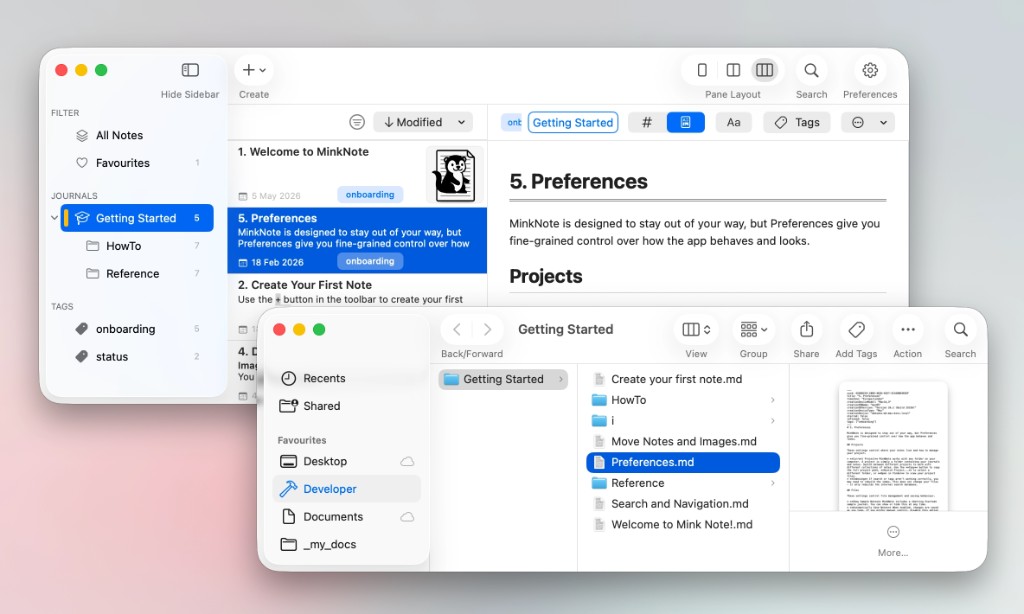Image resolution: width=1024 pixels, height=614 pixels.
Task: Select 5. Preferences note in list
Action: pos(357,240)
